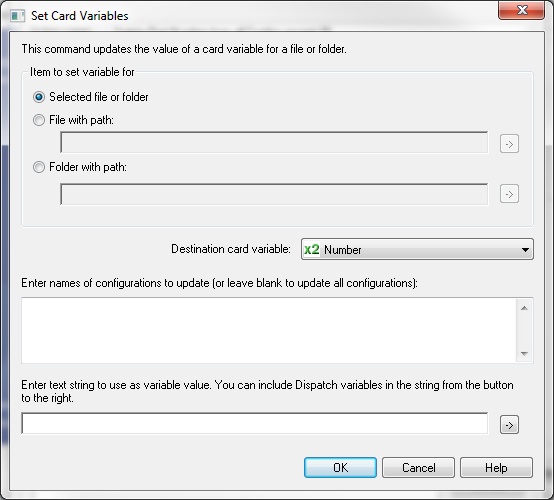Open the arrow button beside Folder path field
Screen dimensions: 554x500
[x=509, y=194]
